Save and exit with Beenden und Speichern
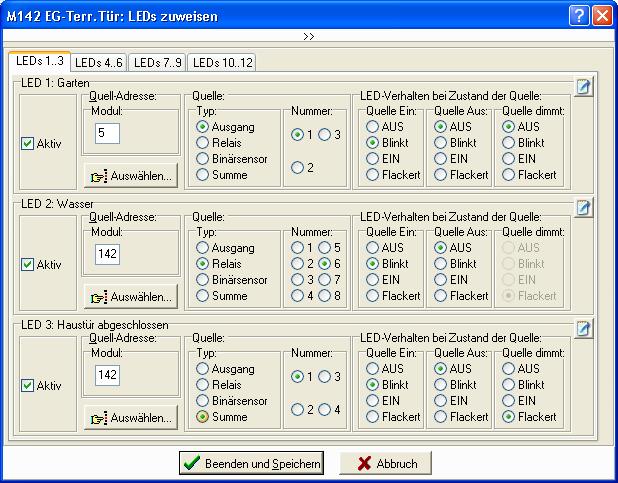Viewport: 618px width, 483px height. pos(251,463)
